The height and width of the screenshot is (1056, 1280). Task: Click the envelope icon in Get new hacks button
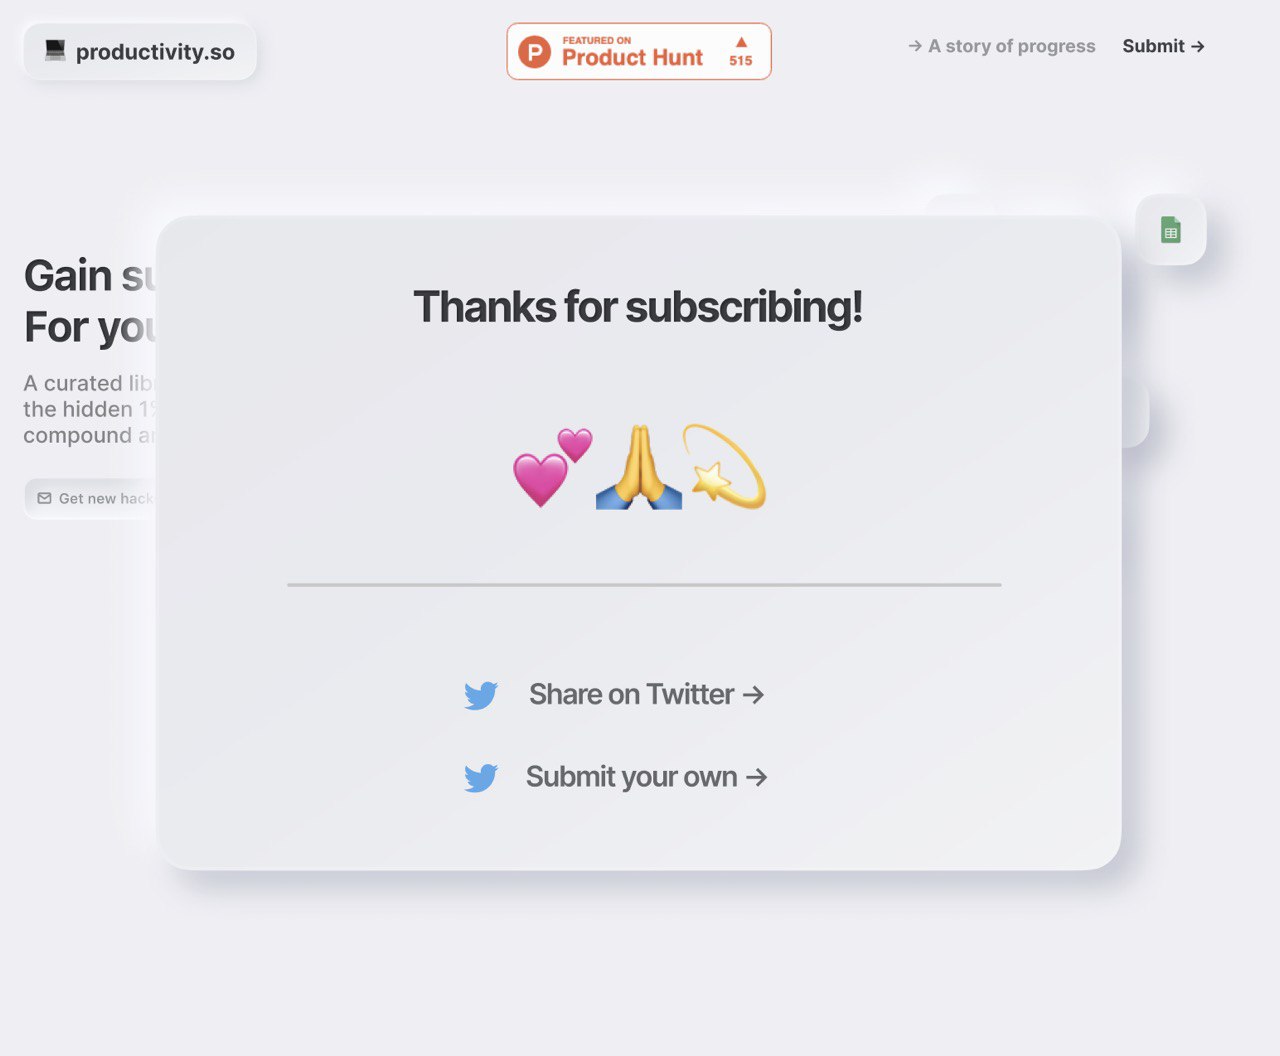click(44, 498)
